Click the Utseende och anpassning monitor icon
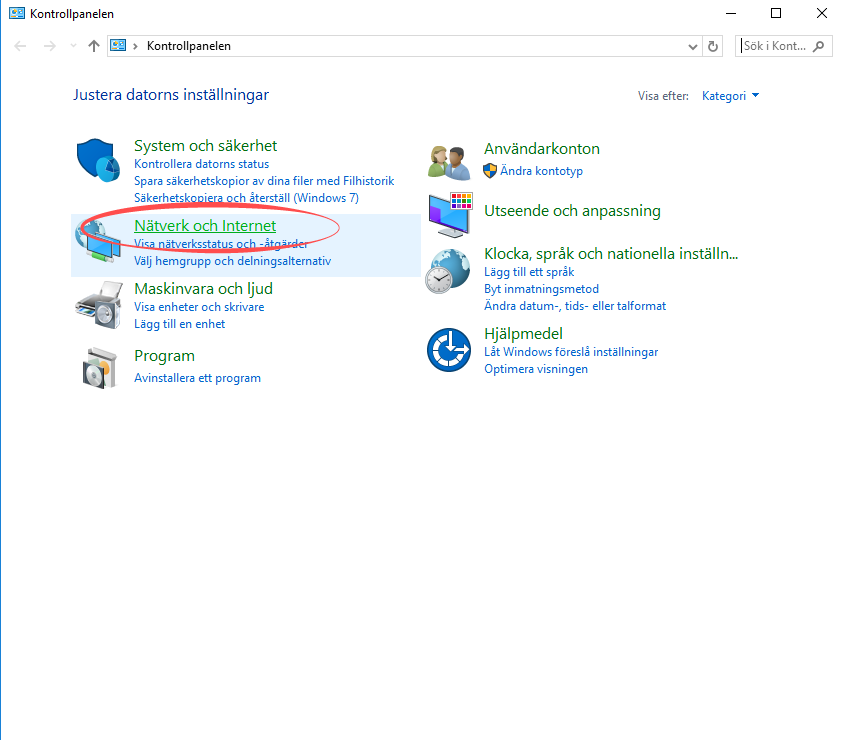 click(451, 215)
